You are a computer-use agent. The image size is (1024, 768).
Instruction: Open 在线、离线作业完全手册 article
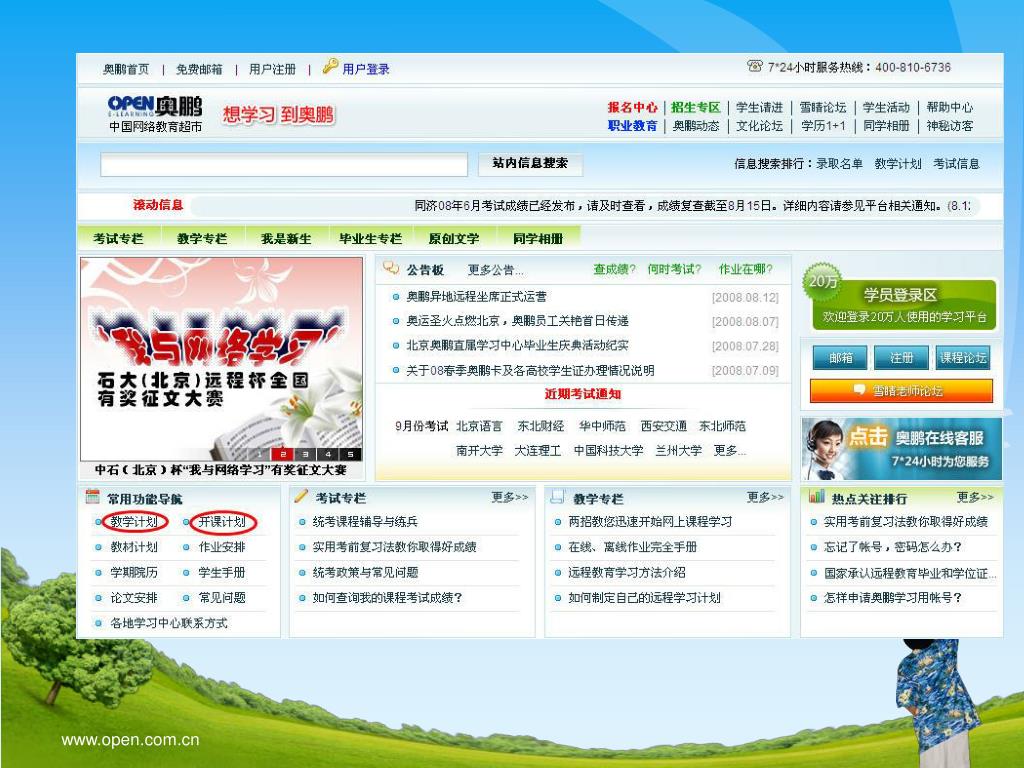(633, 547)
